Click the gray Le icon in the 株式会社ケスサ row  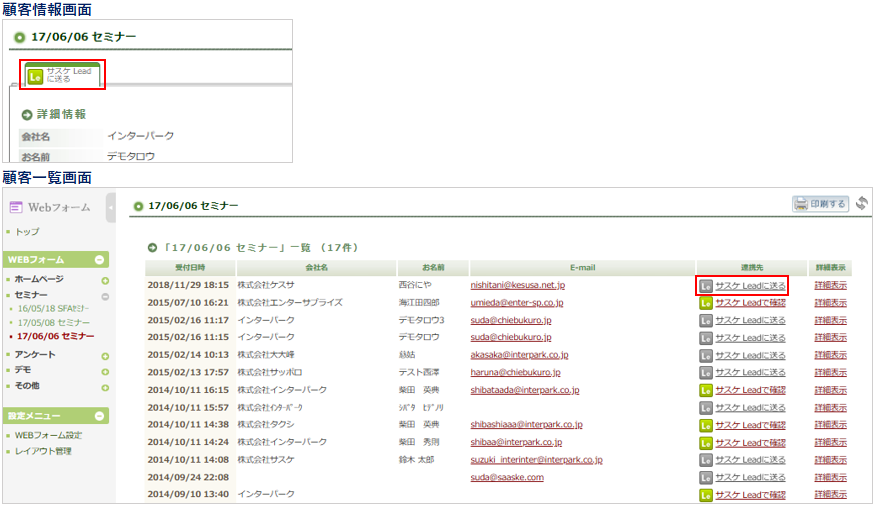(x=706, y=286)
